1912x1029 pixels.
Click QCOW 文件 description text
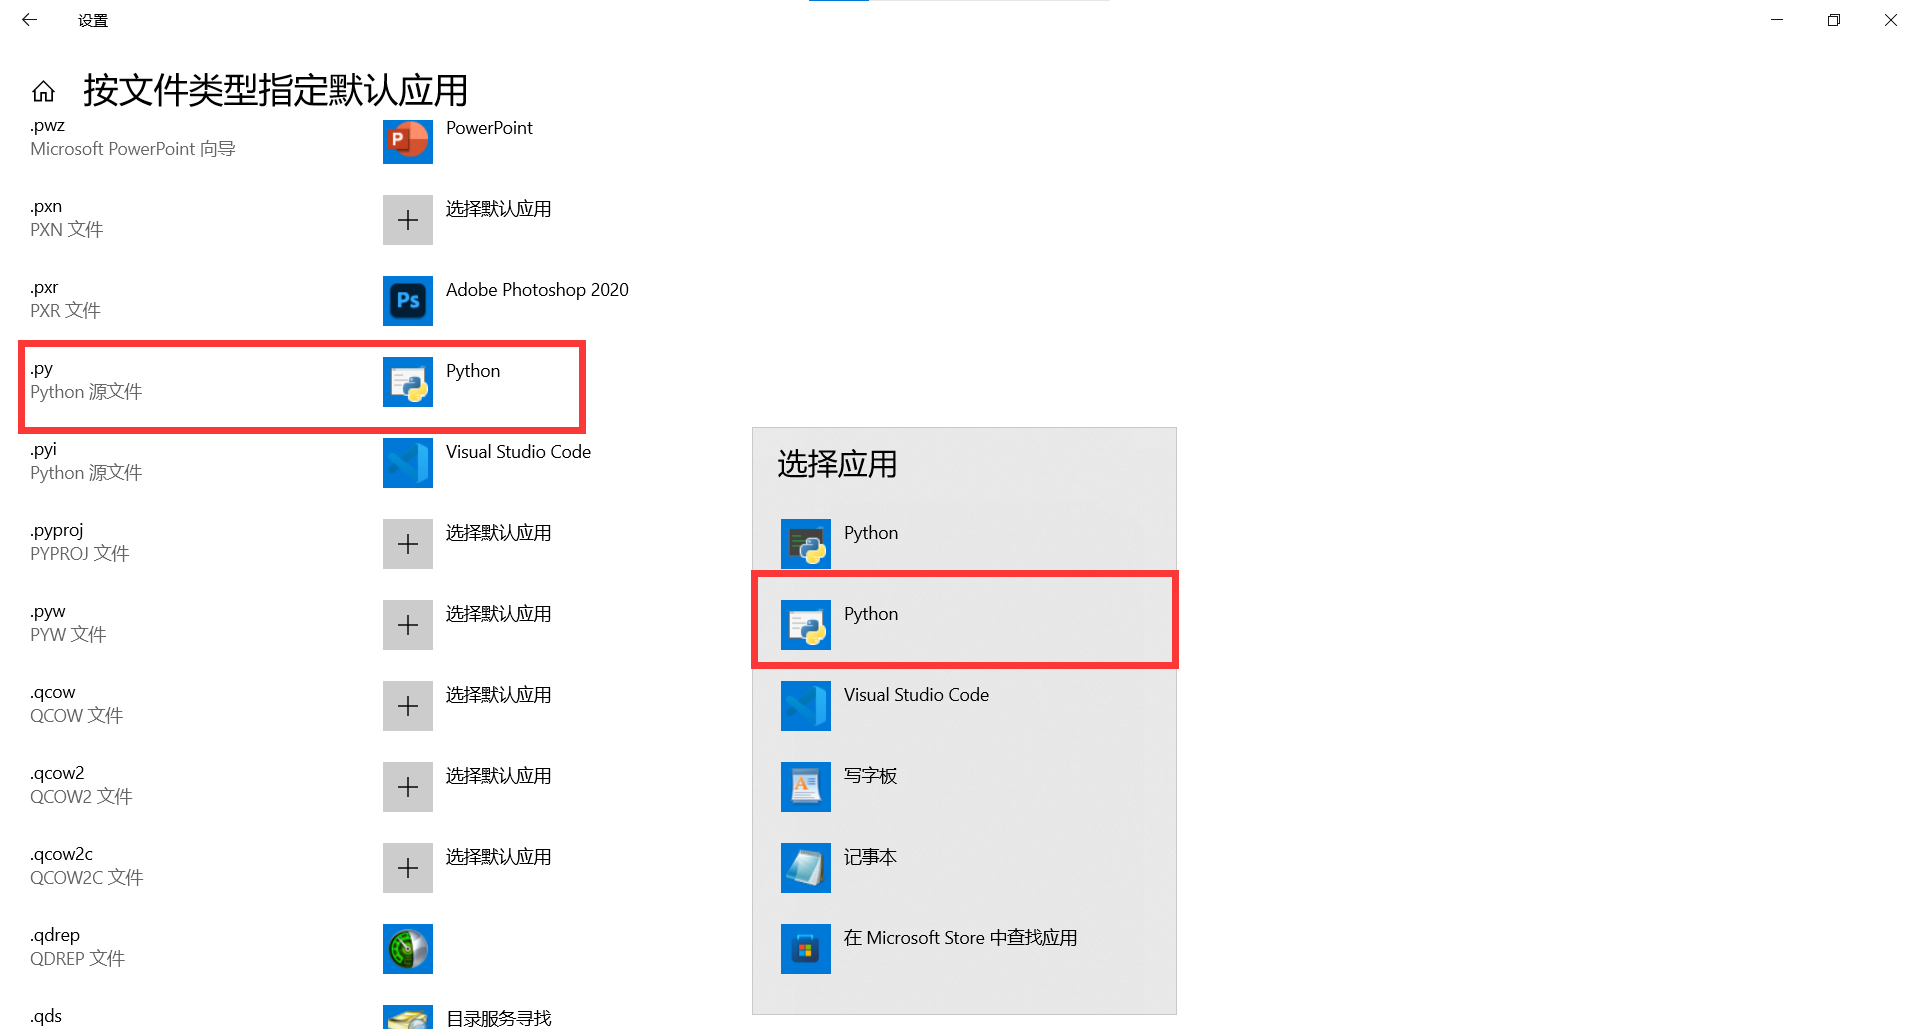[76, 716]
